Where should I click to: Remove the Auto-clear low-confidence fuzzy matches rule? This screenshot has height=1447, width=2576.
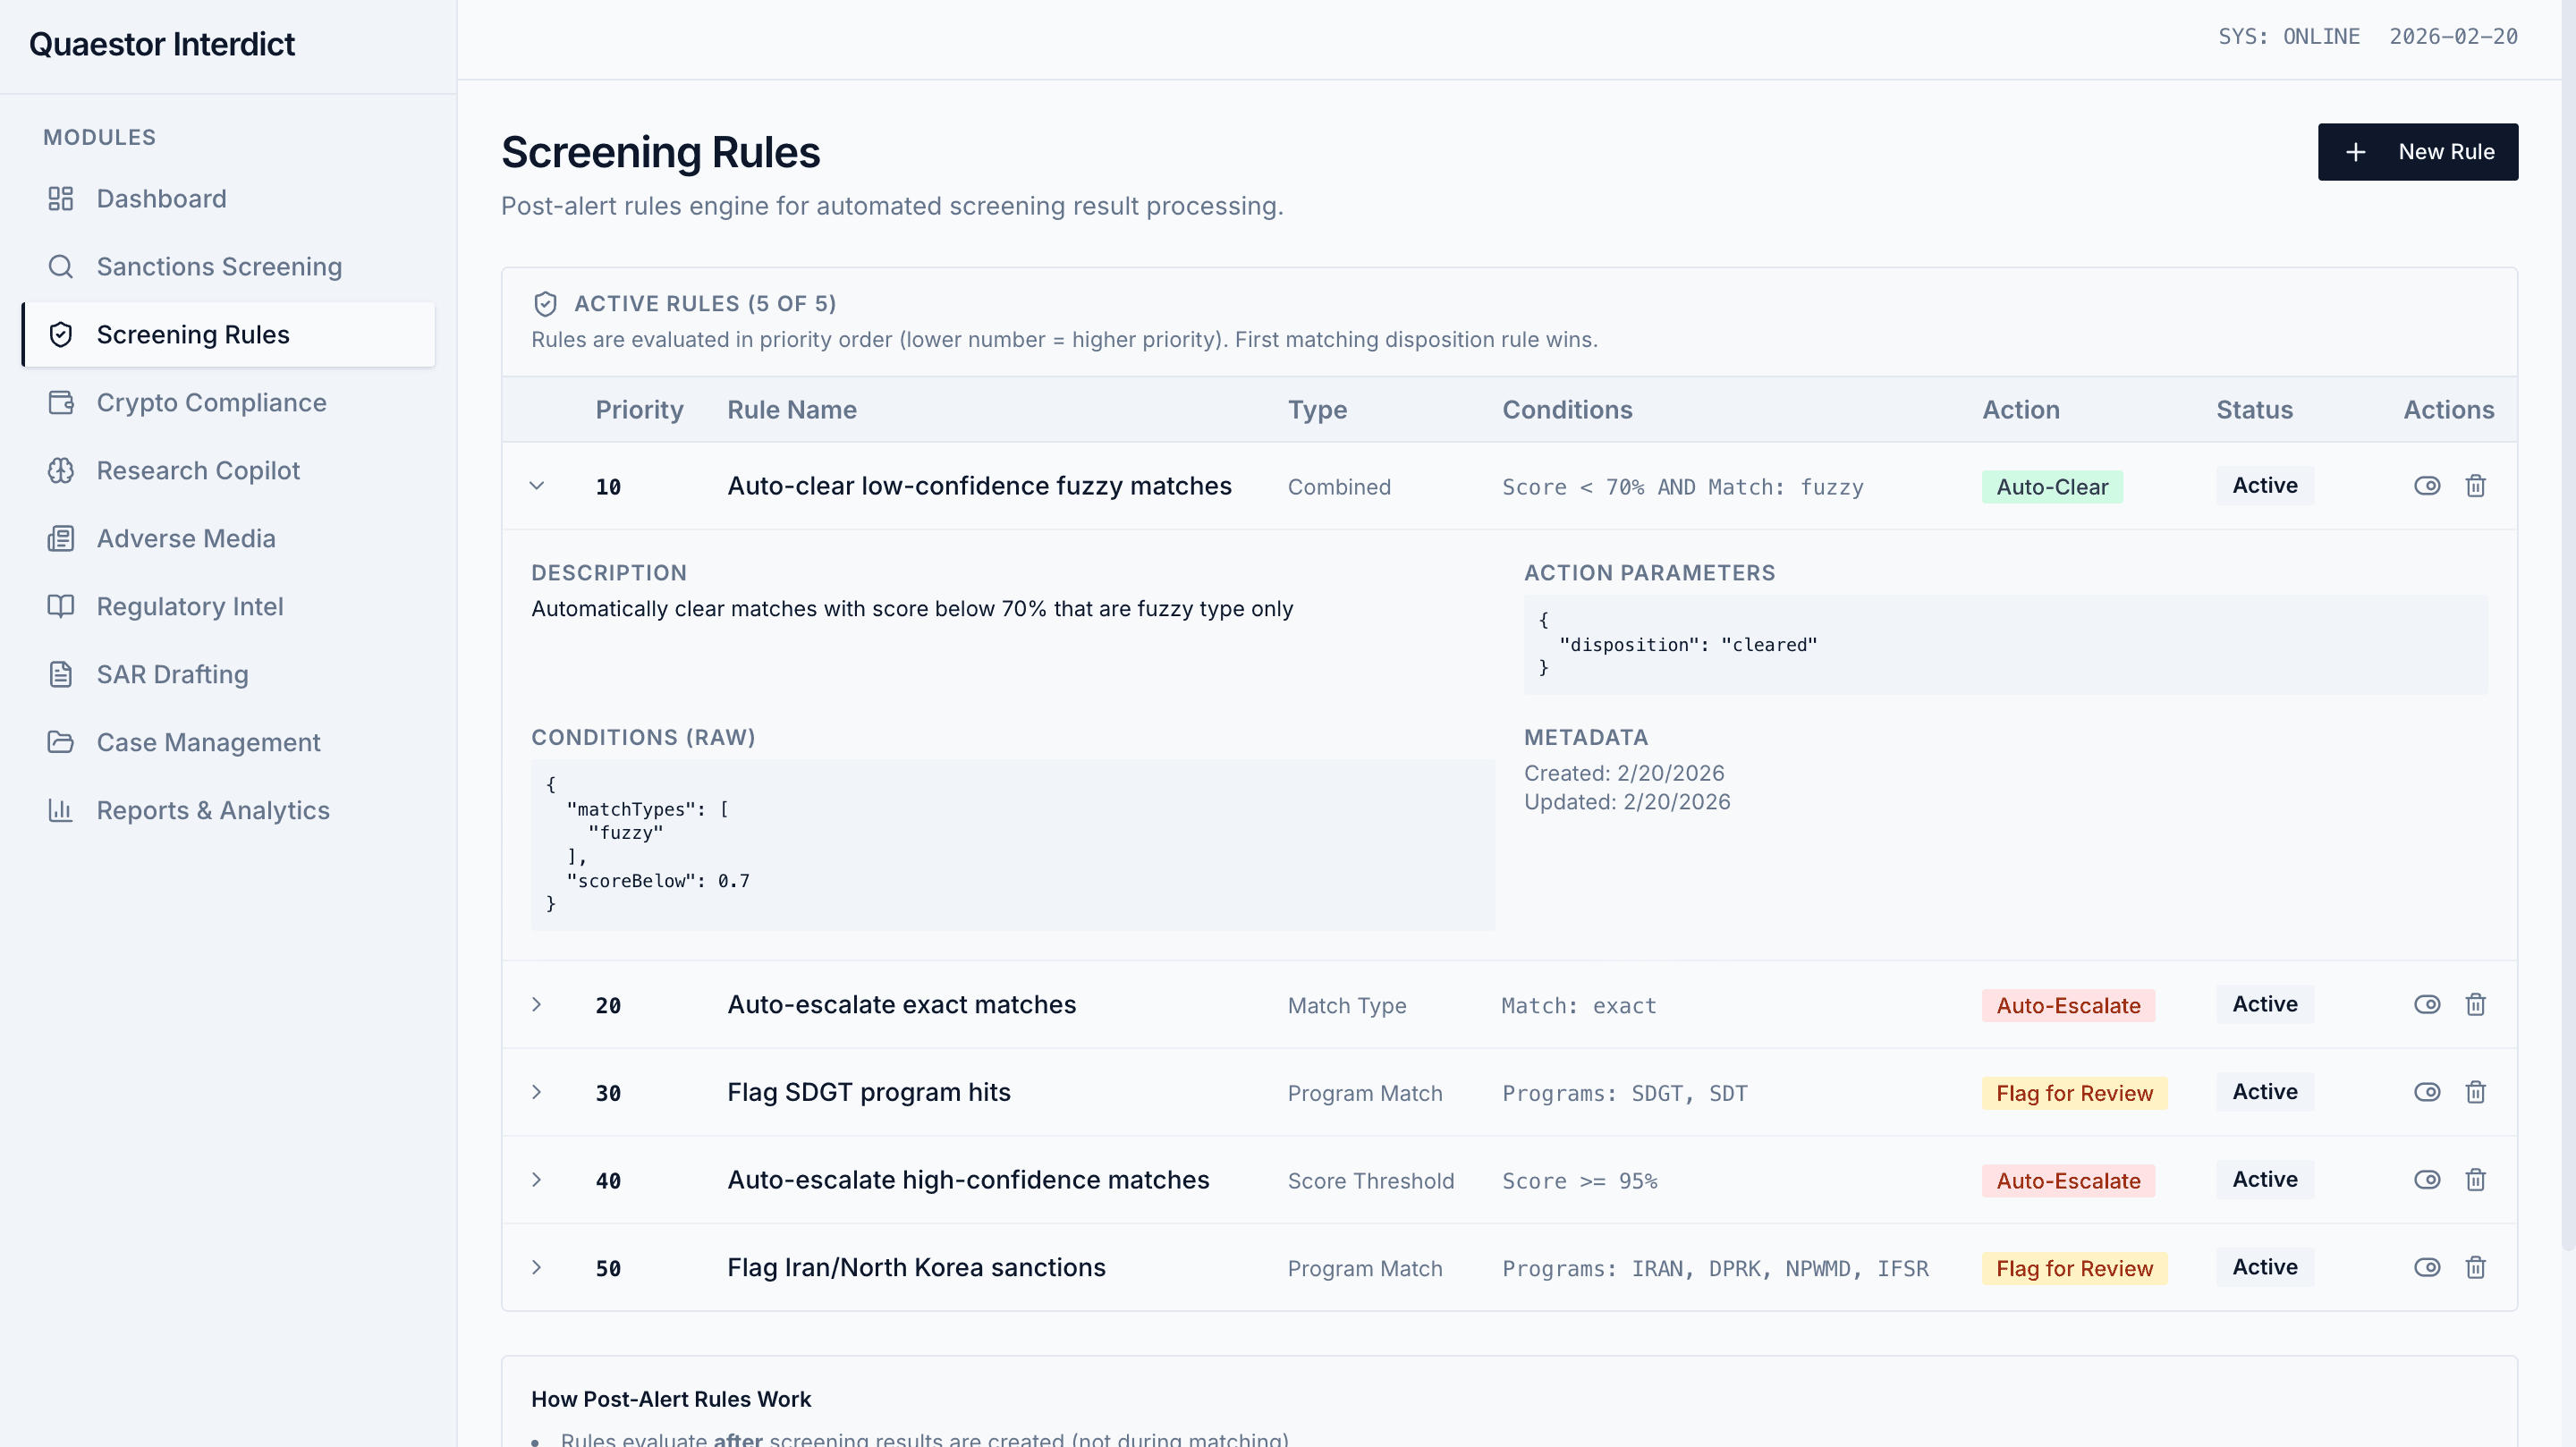(x=2475, y=486)
